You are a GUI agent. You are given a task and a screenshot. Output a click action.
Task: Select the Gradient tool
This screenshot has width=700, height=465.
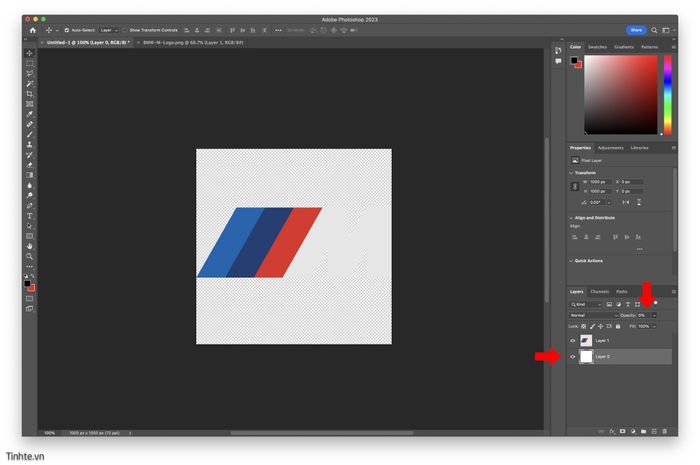[29, 175]
